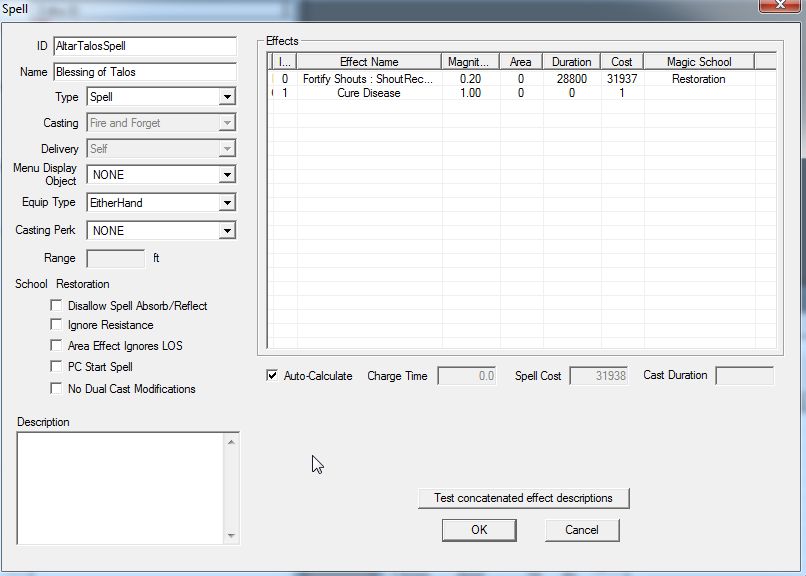Click the Name field Blessing of Talos
The width and height of the screenshot is (806, 576).
tap(145, 72)
